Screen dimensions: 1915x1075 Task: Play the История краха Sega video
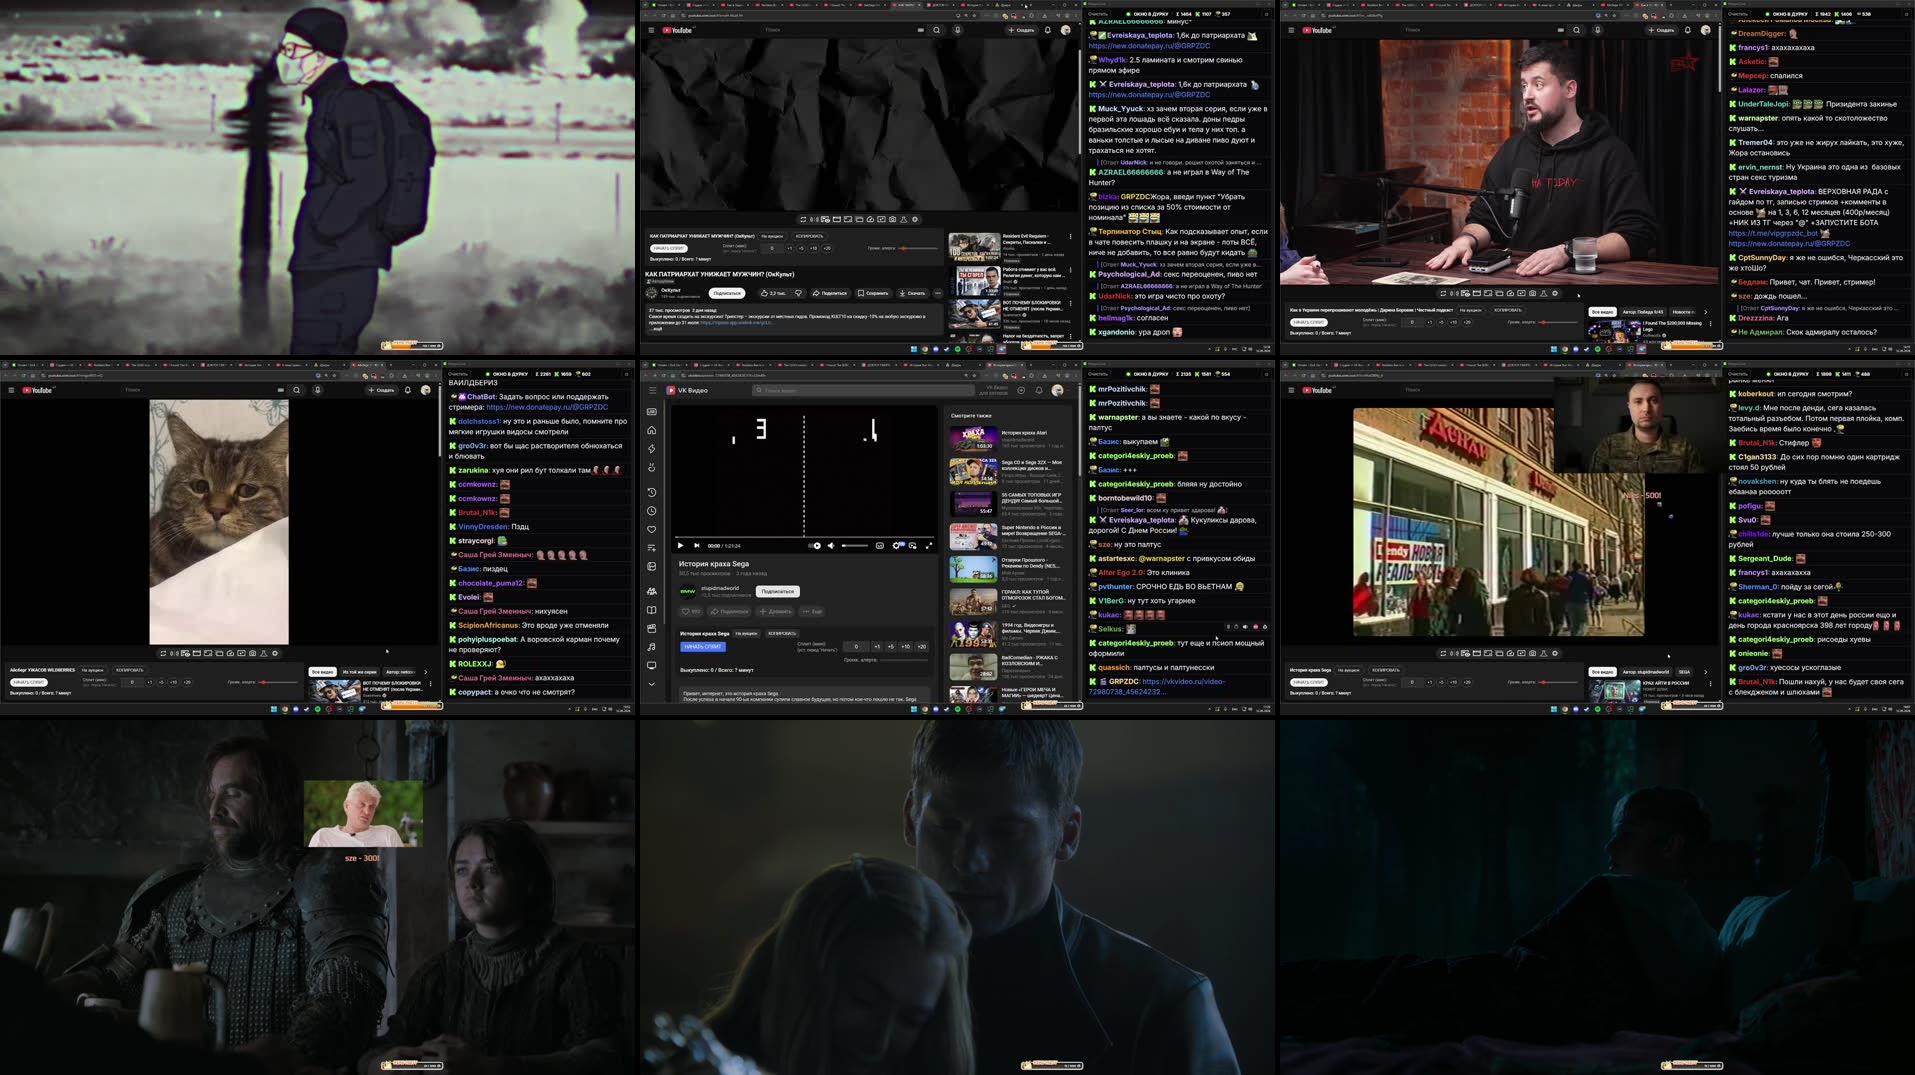680,545
